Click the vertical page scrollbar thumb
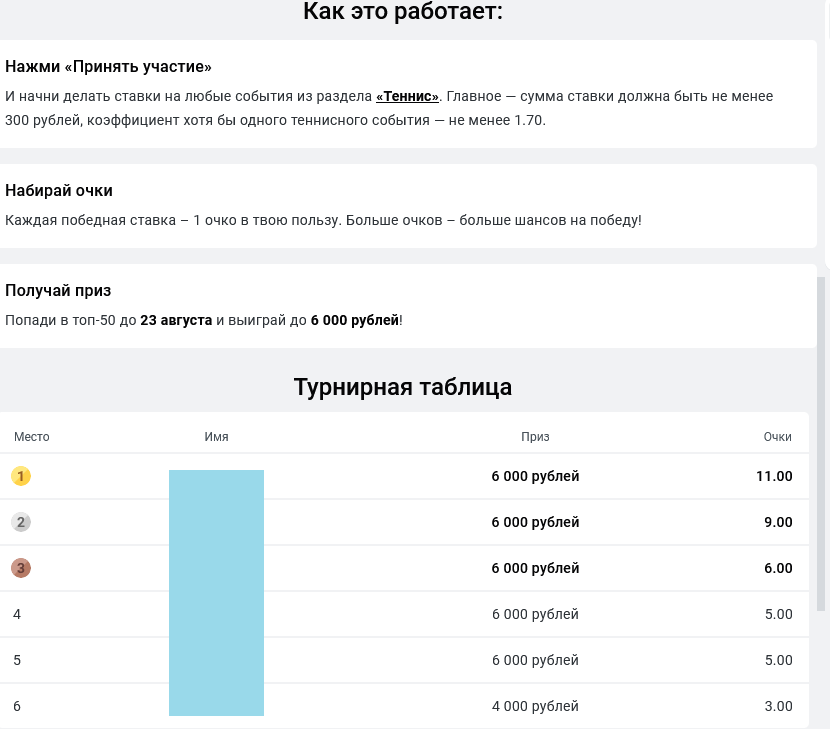 click(822, 440)
